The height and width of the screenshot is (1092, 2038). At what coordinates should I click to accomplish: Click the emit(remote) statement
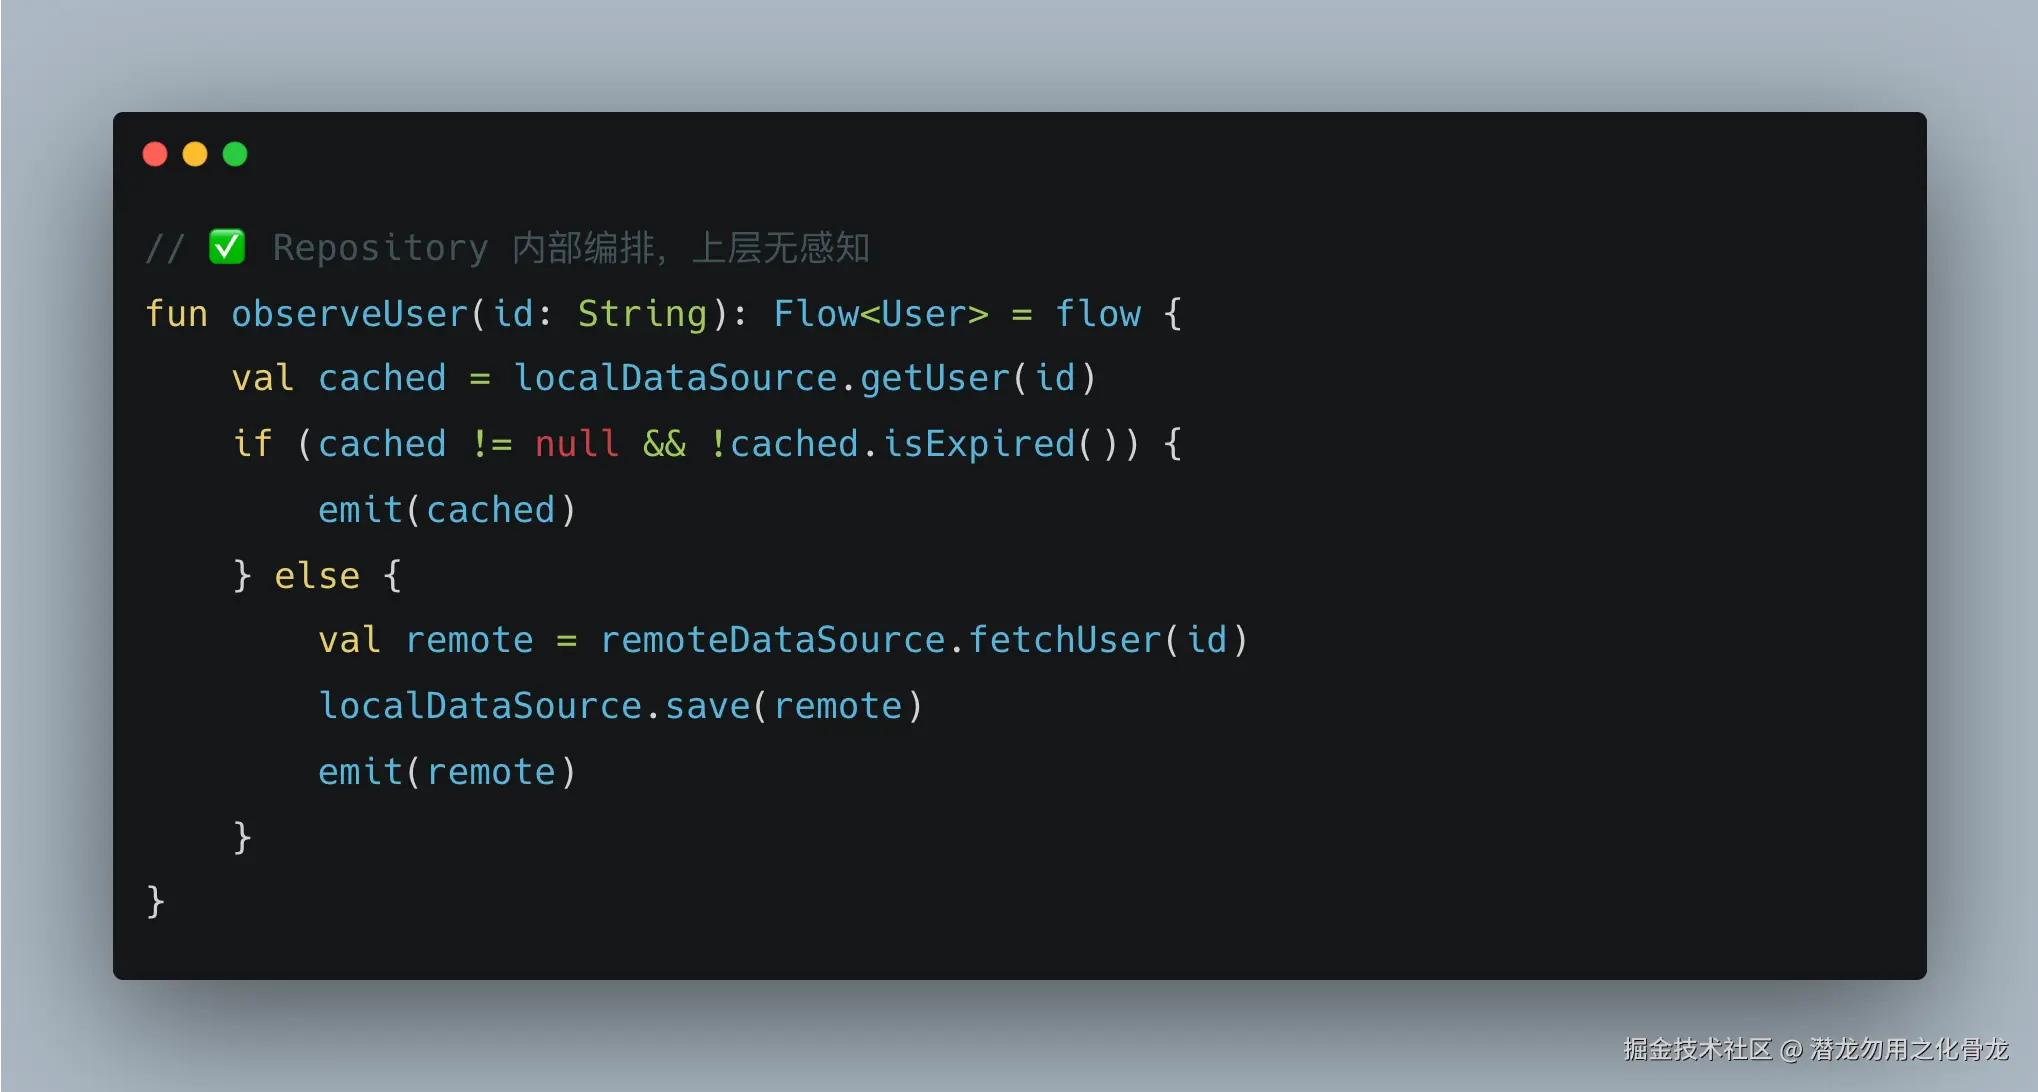pyautogui.click(x=447, y=772)
